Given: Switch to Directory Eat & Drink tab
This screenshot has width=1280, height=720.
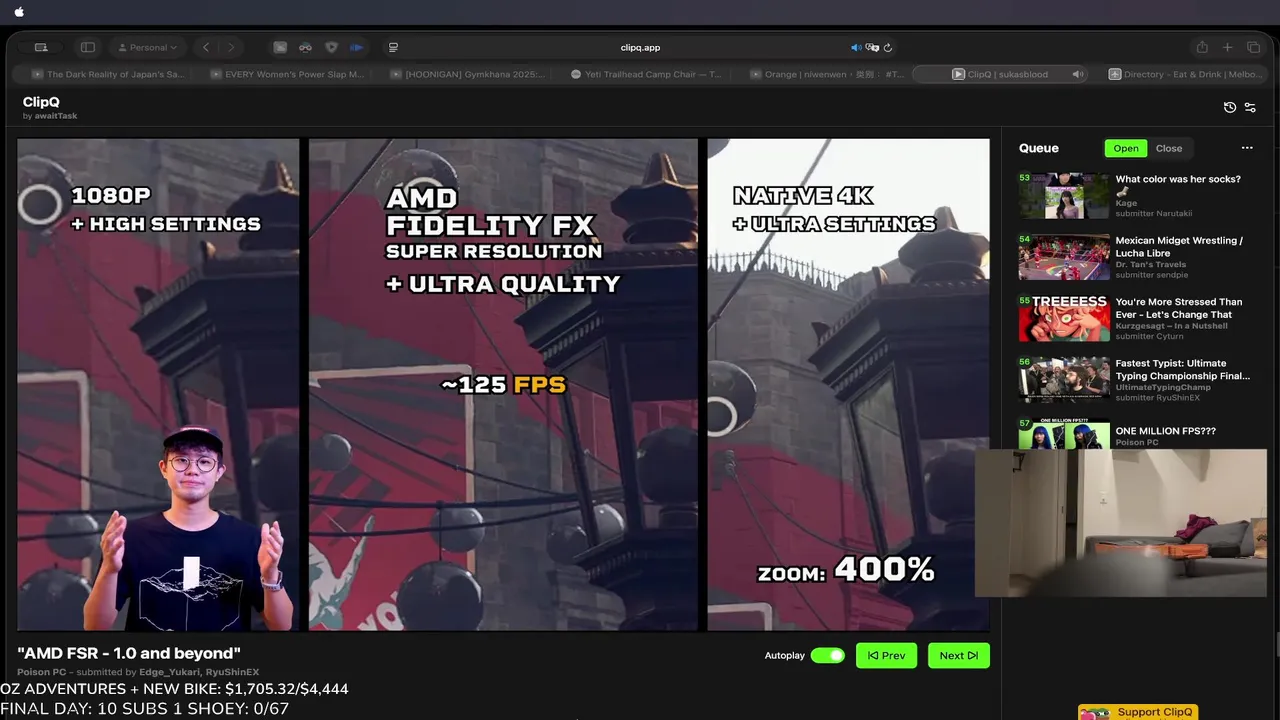Looking at the screenshot, I should (x=1185, y=74).
